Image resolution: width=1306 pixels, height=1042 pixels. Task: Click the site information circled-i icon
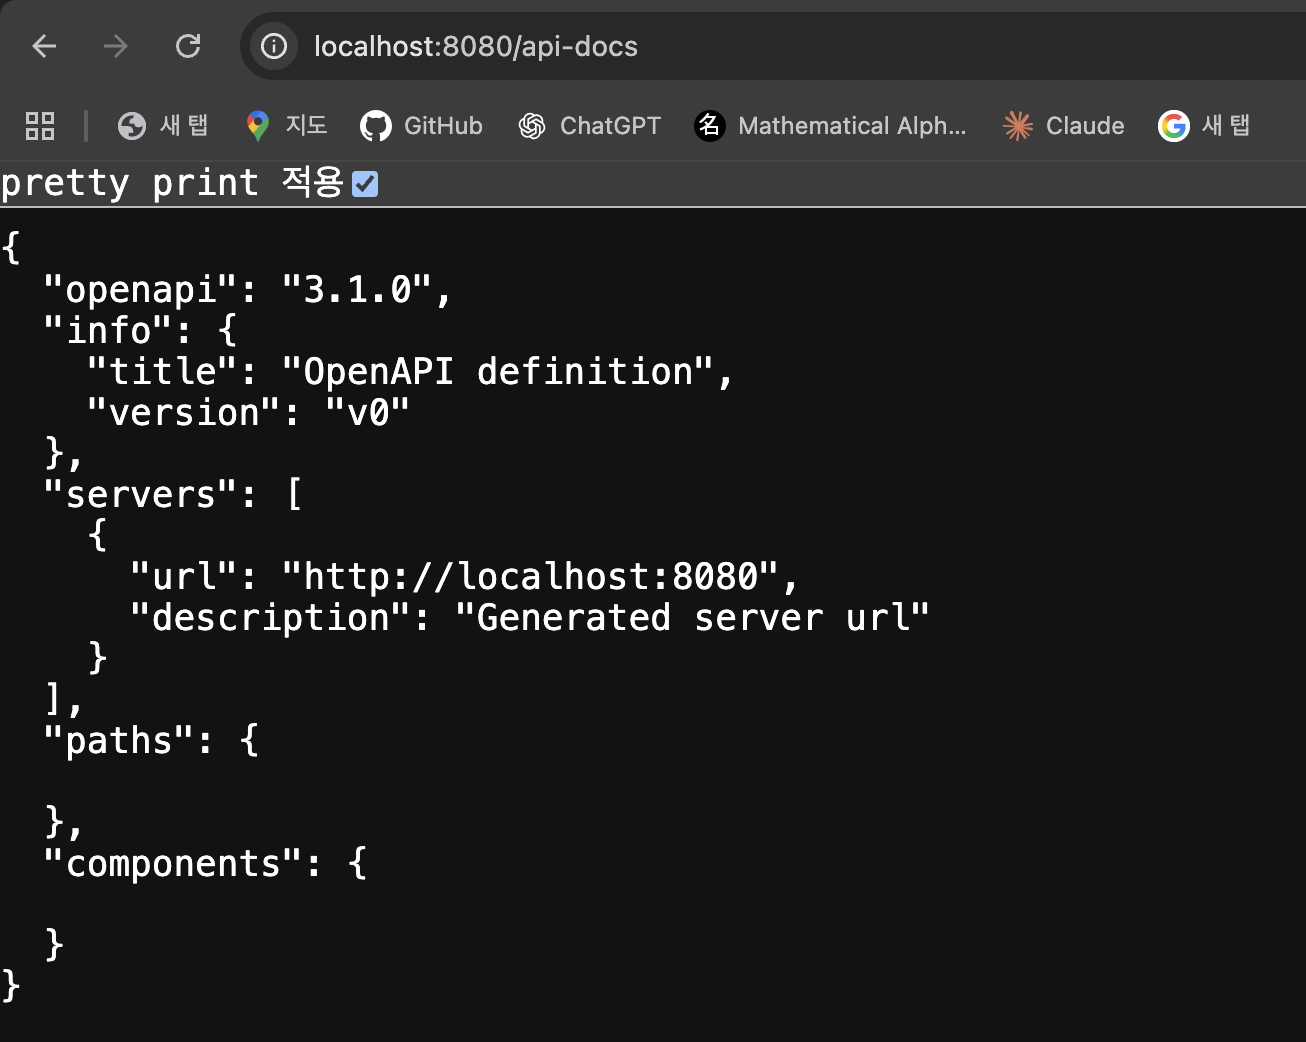273,46
